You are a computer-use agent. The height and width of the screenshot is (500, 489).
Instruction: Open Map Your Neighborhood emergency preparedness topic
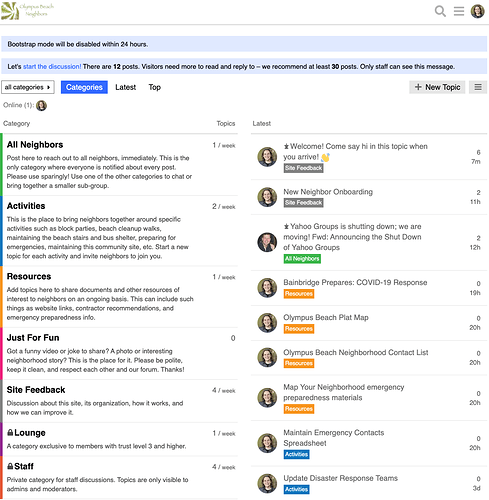click(x=344, y=392)
